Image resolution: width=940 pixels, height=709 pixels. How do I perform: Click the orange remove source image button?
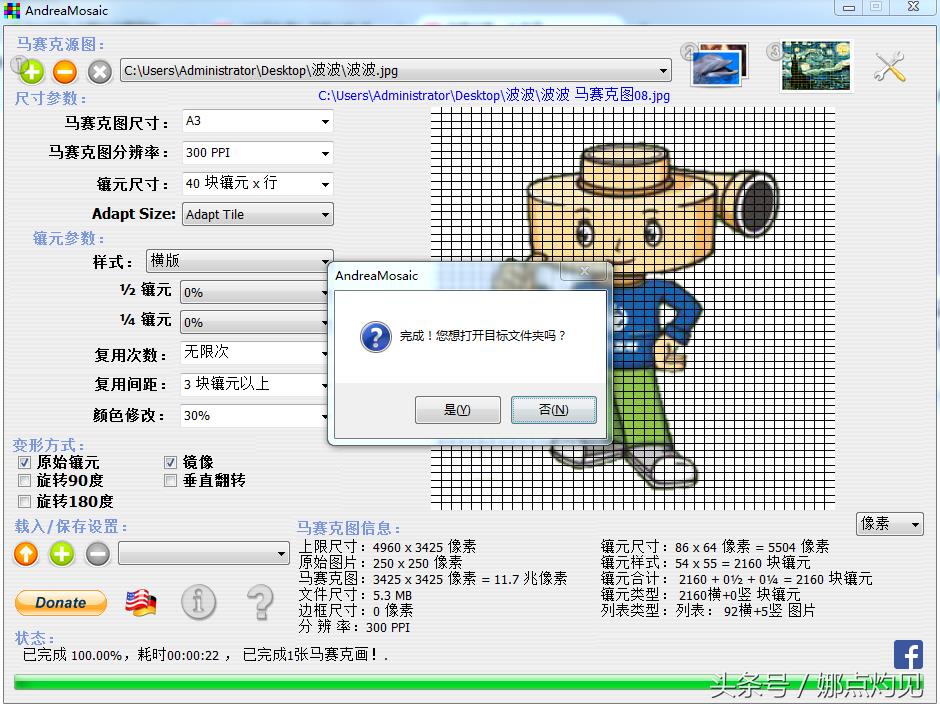65,71
